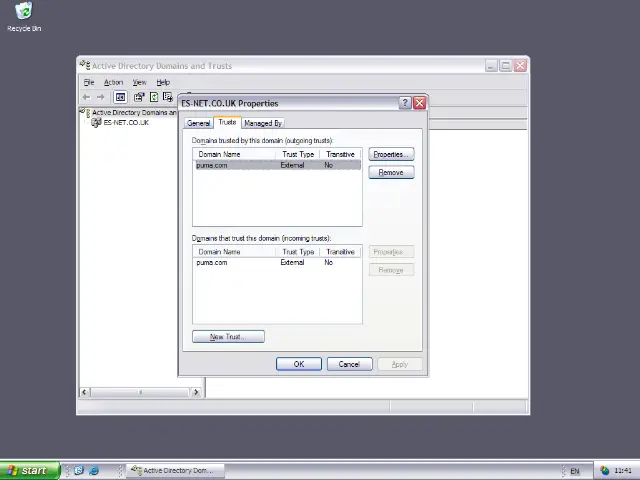Image resolution: width=640 pixels, height=480 pixels.
Task: Click the Forward arrow in the toolbar
Action: 100,97
